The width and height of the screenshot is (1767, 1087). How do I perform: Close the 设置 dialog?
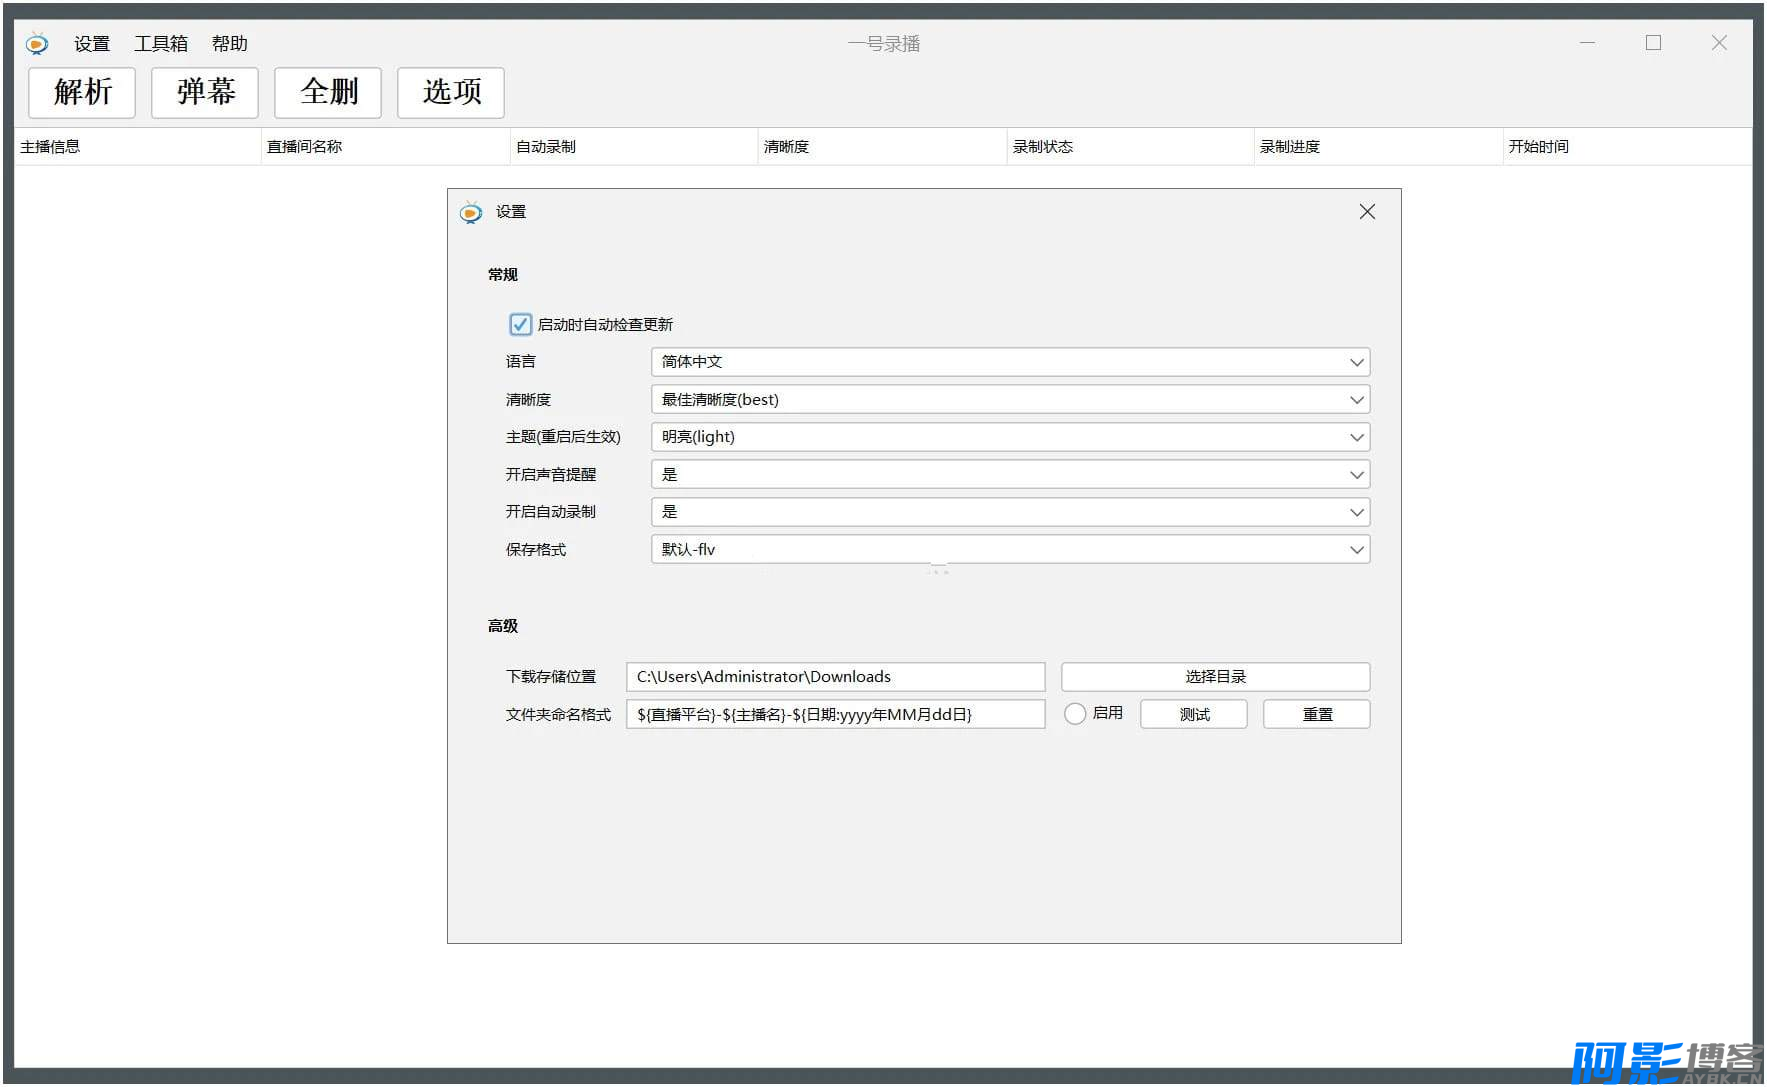pos(1367,212)
